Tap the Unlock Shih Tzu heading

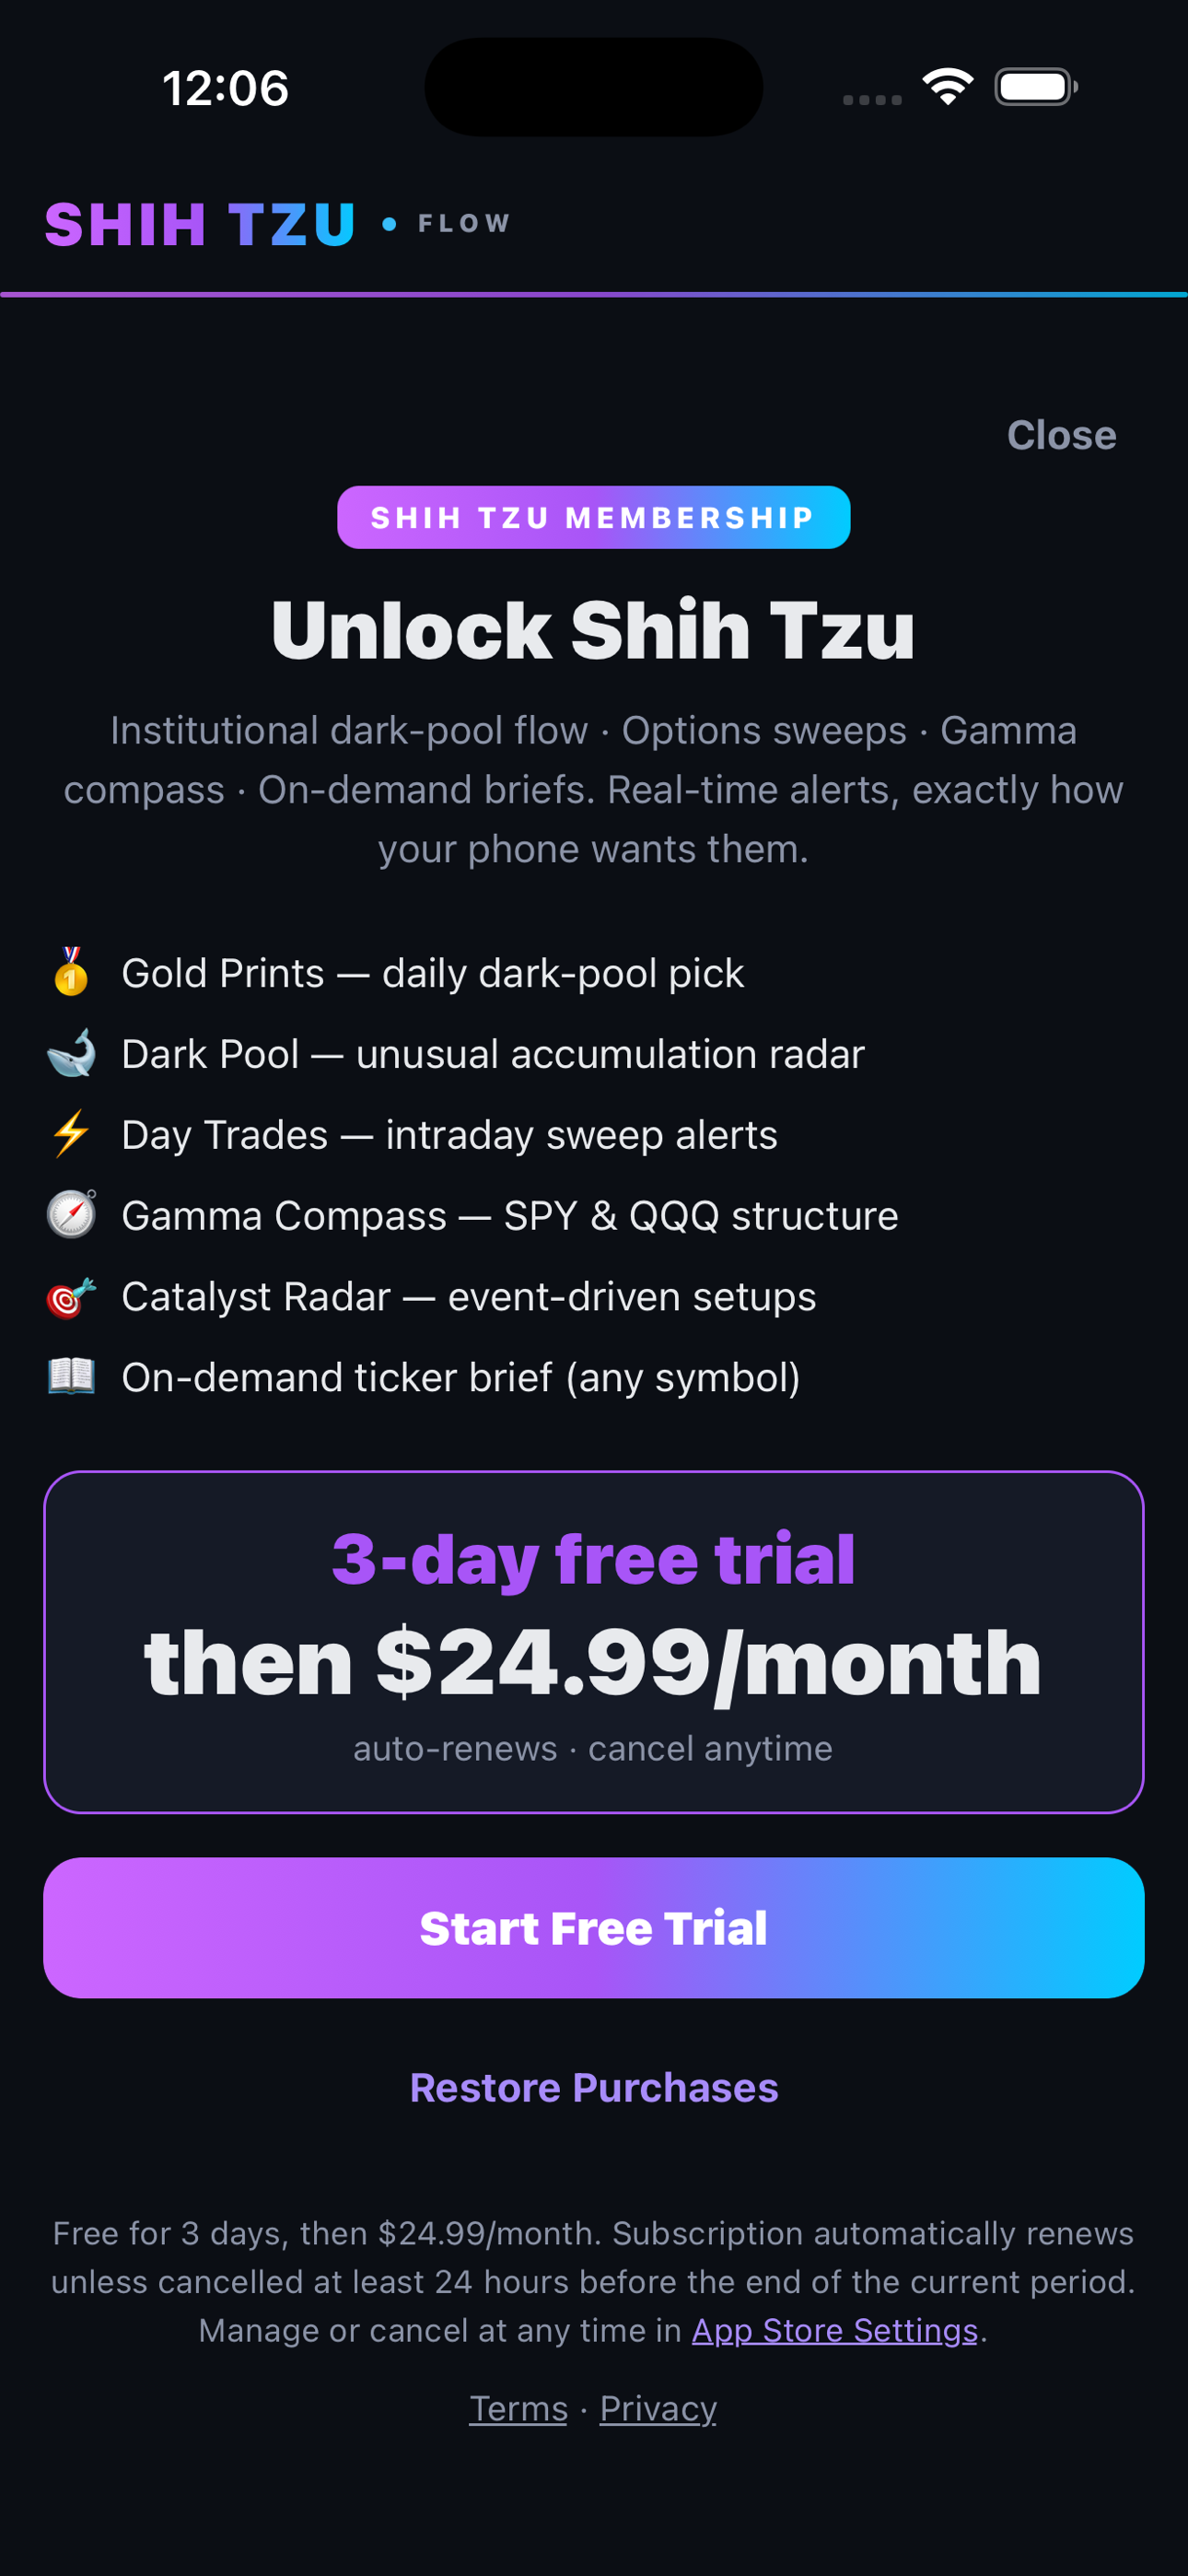pyautogui.click(x=594, y=630)
